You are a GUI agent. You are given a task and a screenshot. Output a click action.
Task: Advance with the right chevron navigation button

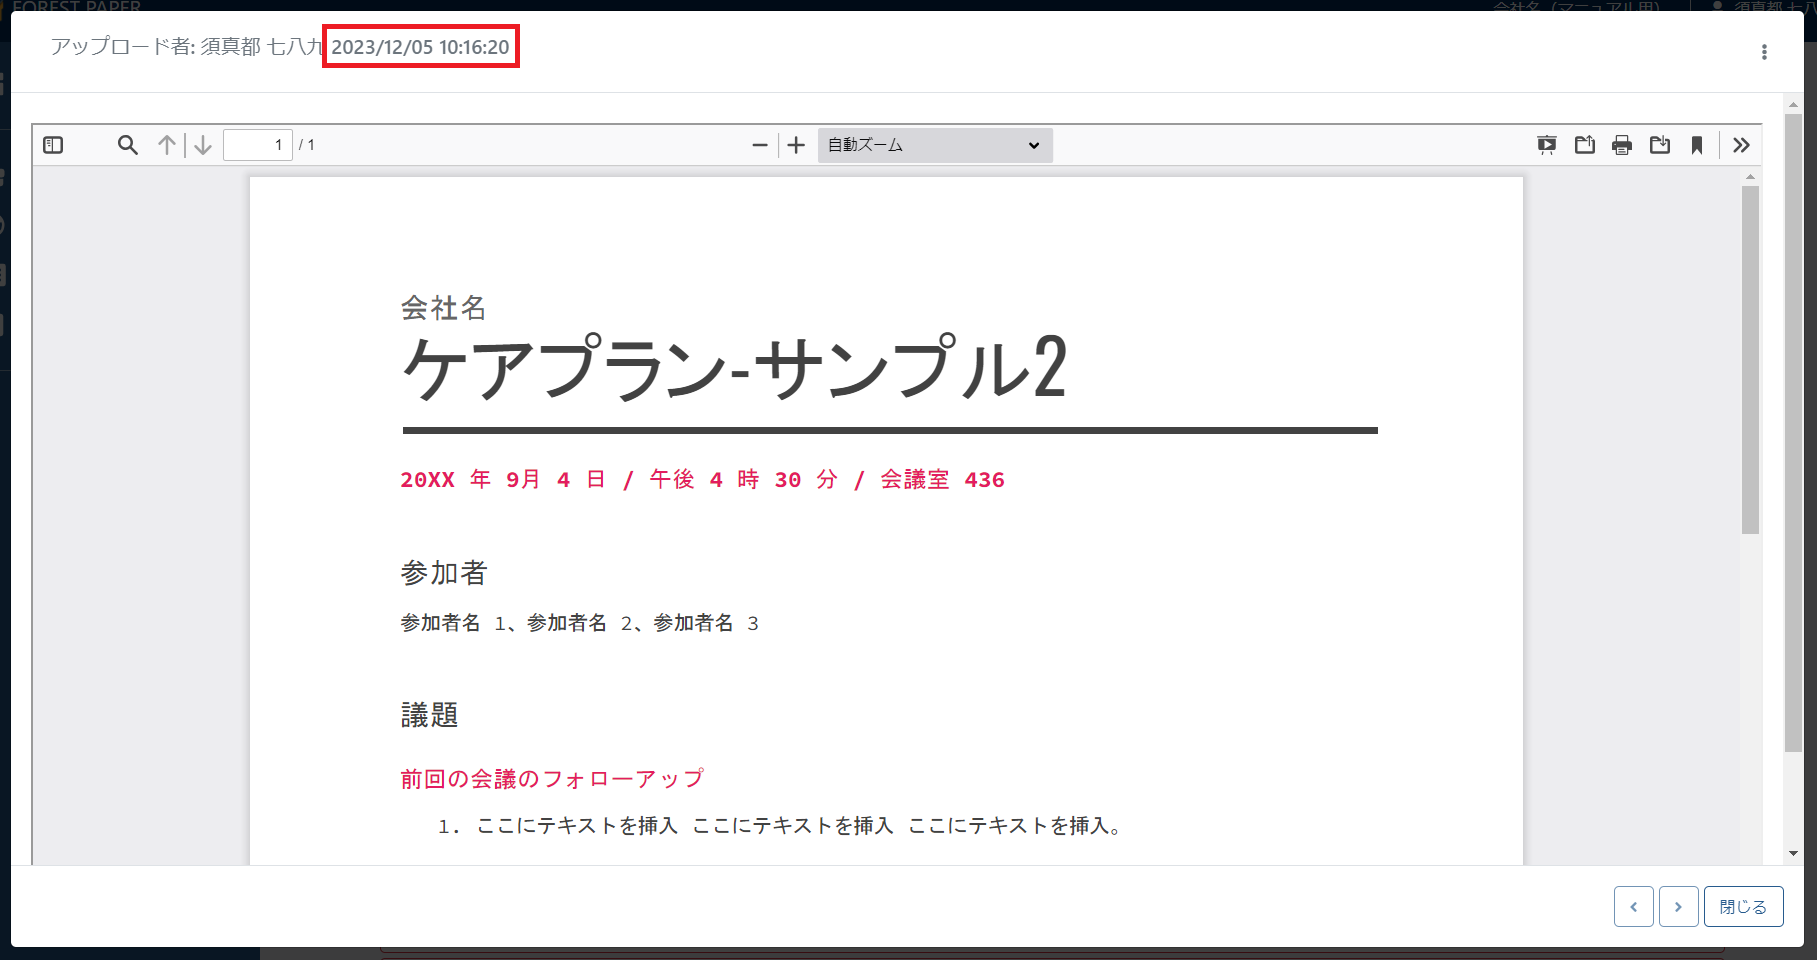point(1678,906)
